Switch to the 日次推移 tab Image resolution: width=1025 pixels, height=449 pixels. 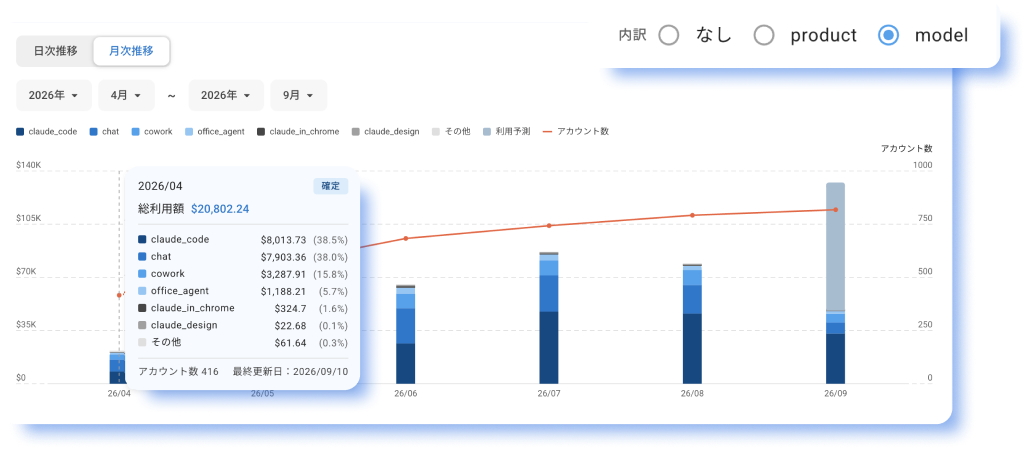56,51
